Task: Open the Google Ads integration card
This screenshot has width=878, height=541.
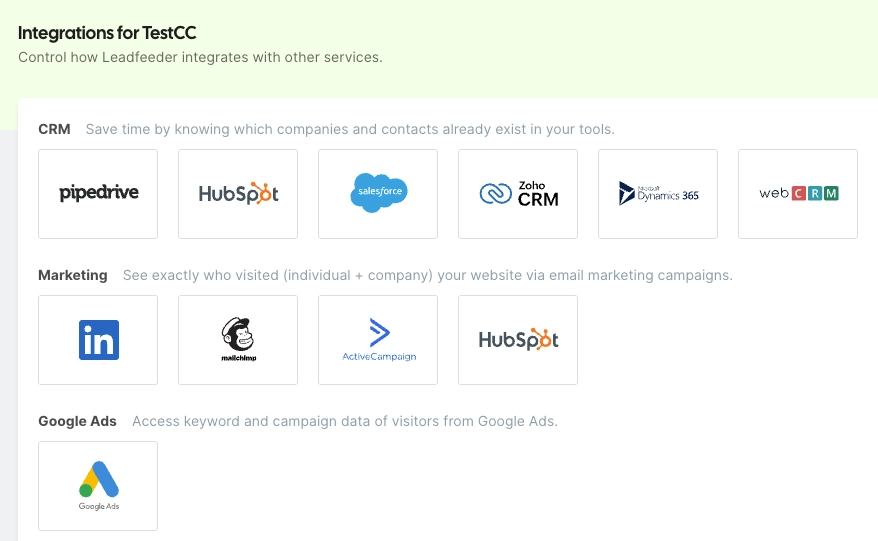Action: click(98, 486)
